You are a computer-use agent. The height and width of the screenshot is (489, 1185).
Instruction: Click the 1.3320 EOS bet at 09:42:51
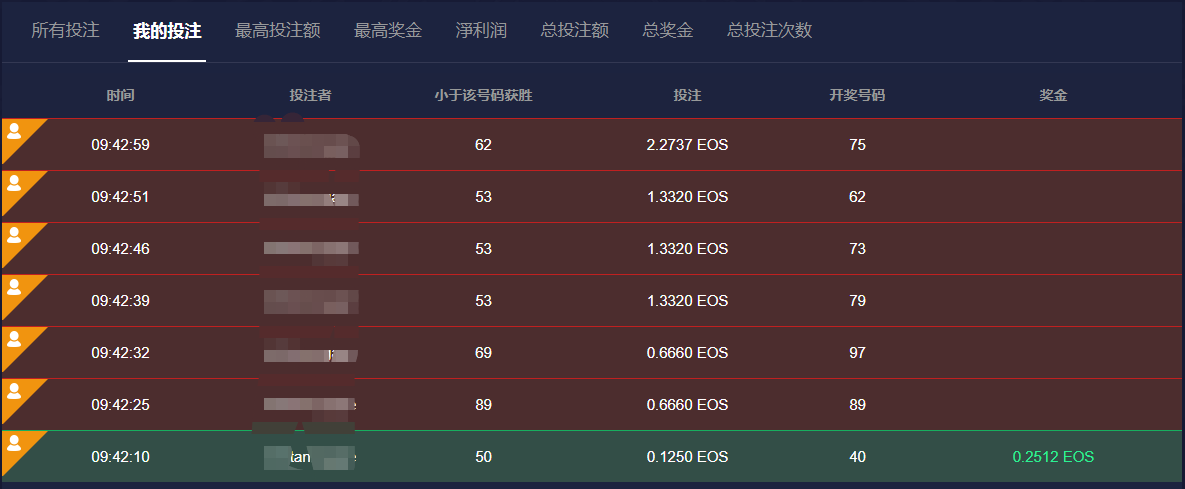(x=688, y=197)
